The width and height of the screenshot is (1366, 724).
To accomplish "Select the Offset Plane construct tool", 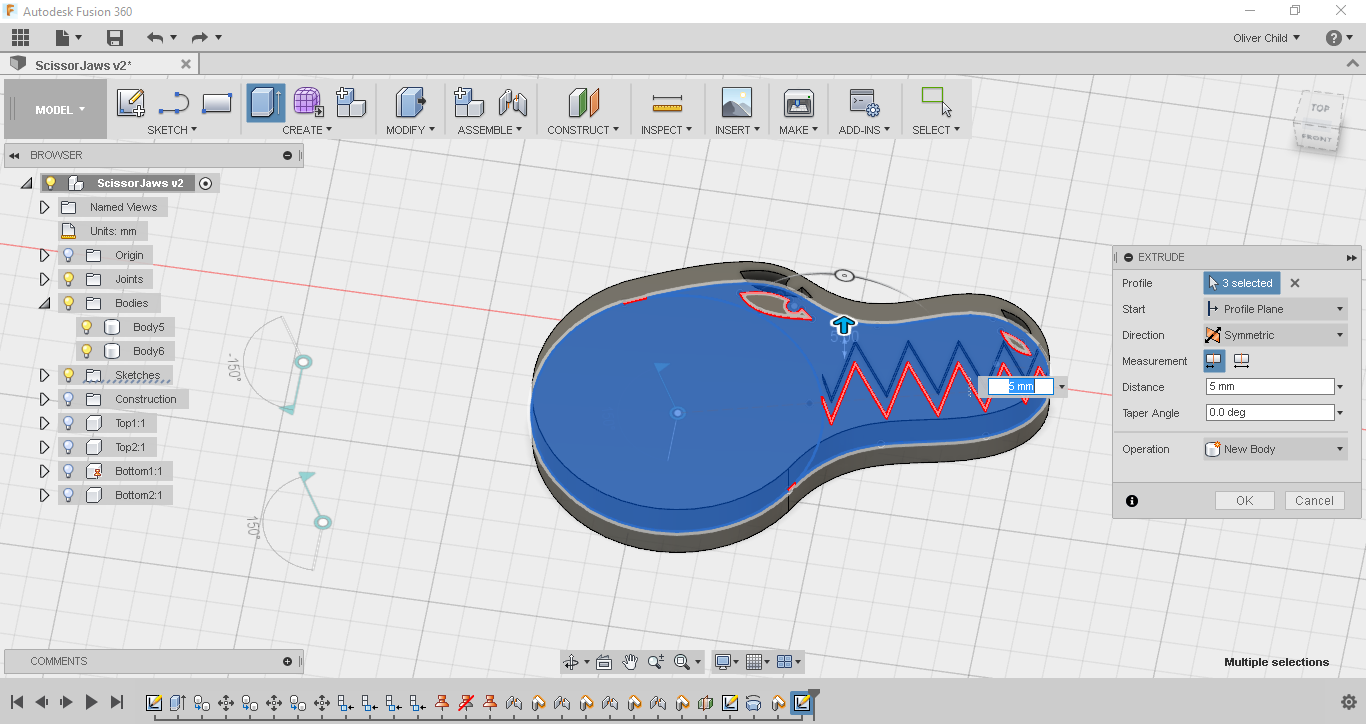I will 583,102.
